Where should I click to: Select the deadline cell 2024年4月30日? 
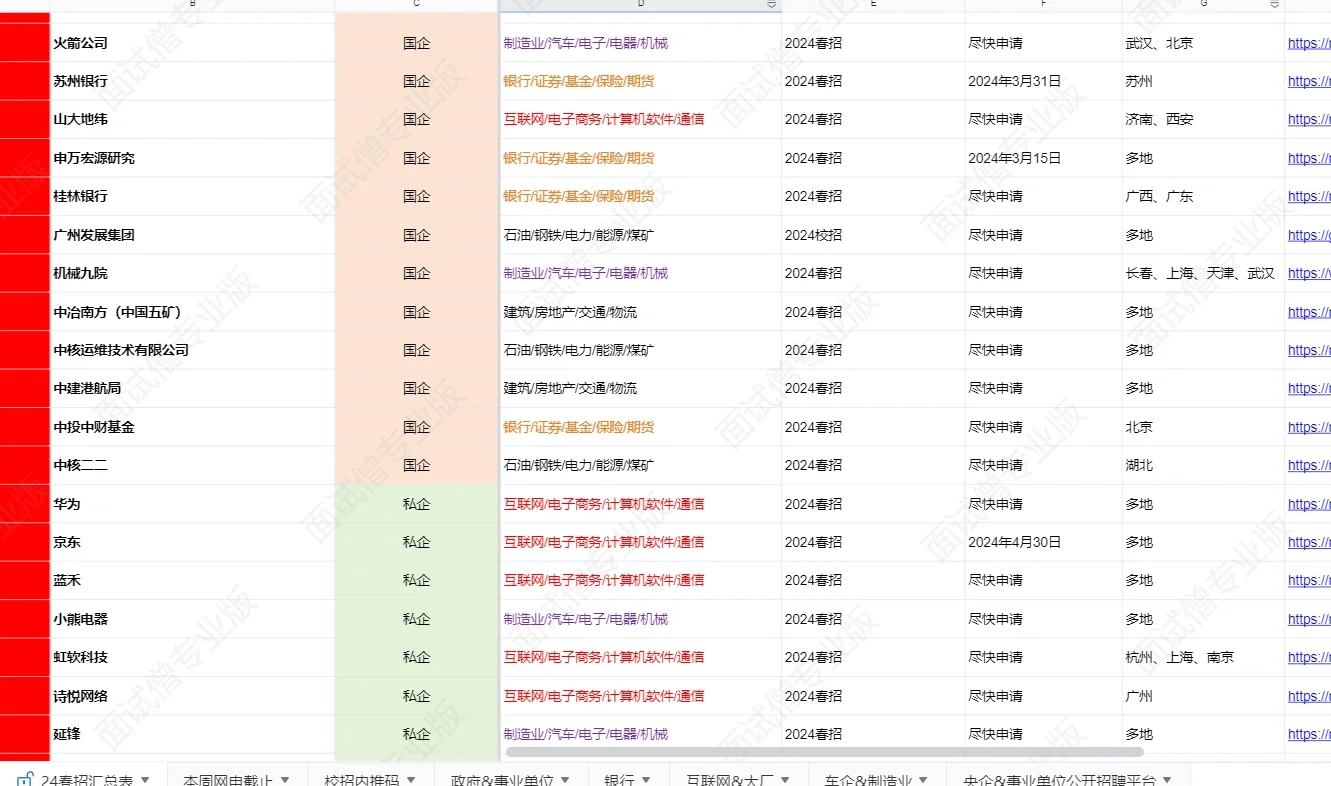(x=1043, y=542)
